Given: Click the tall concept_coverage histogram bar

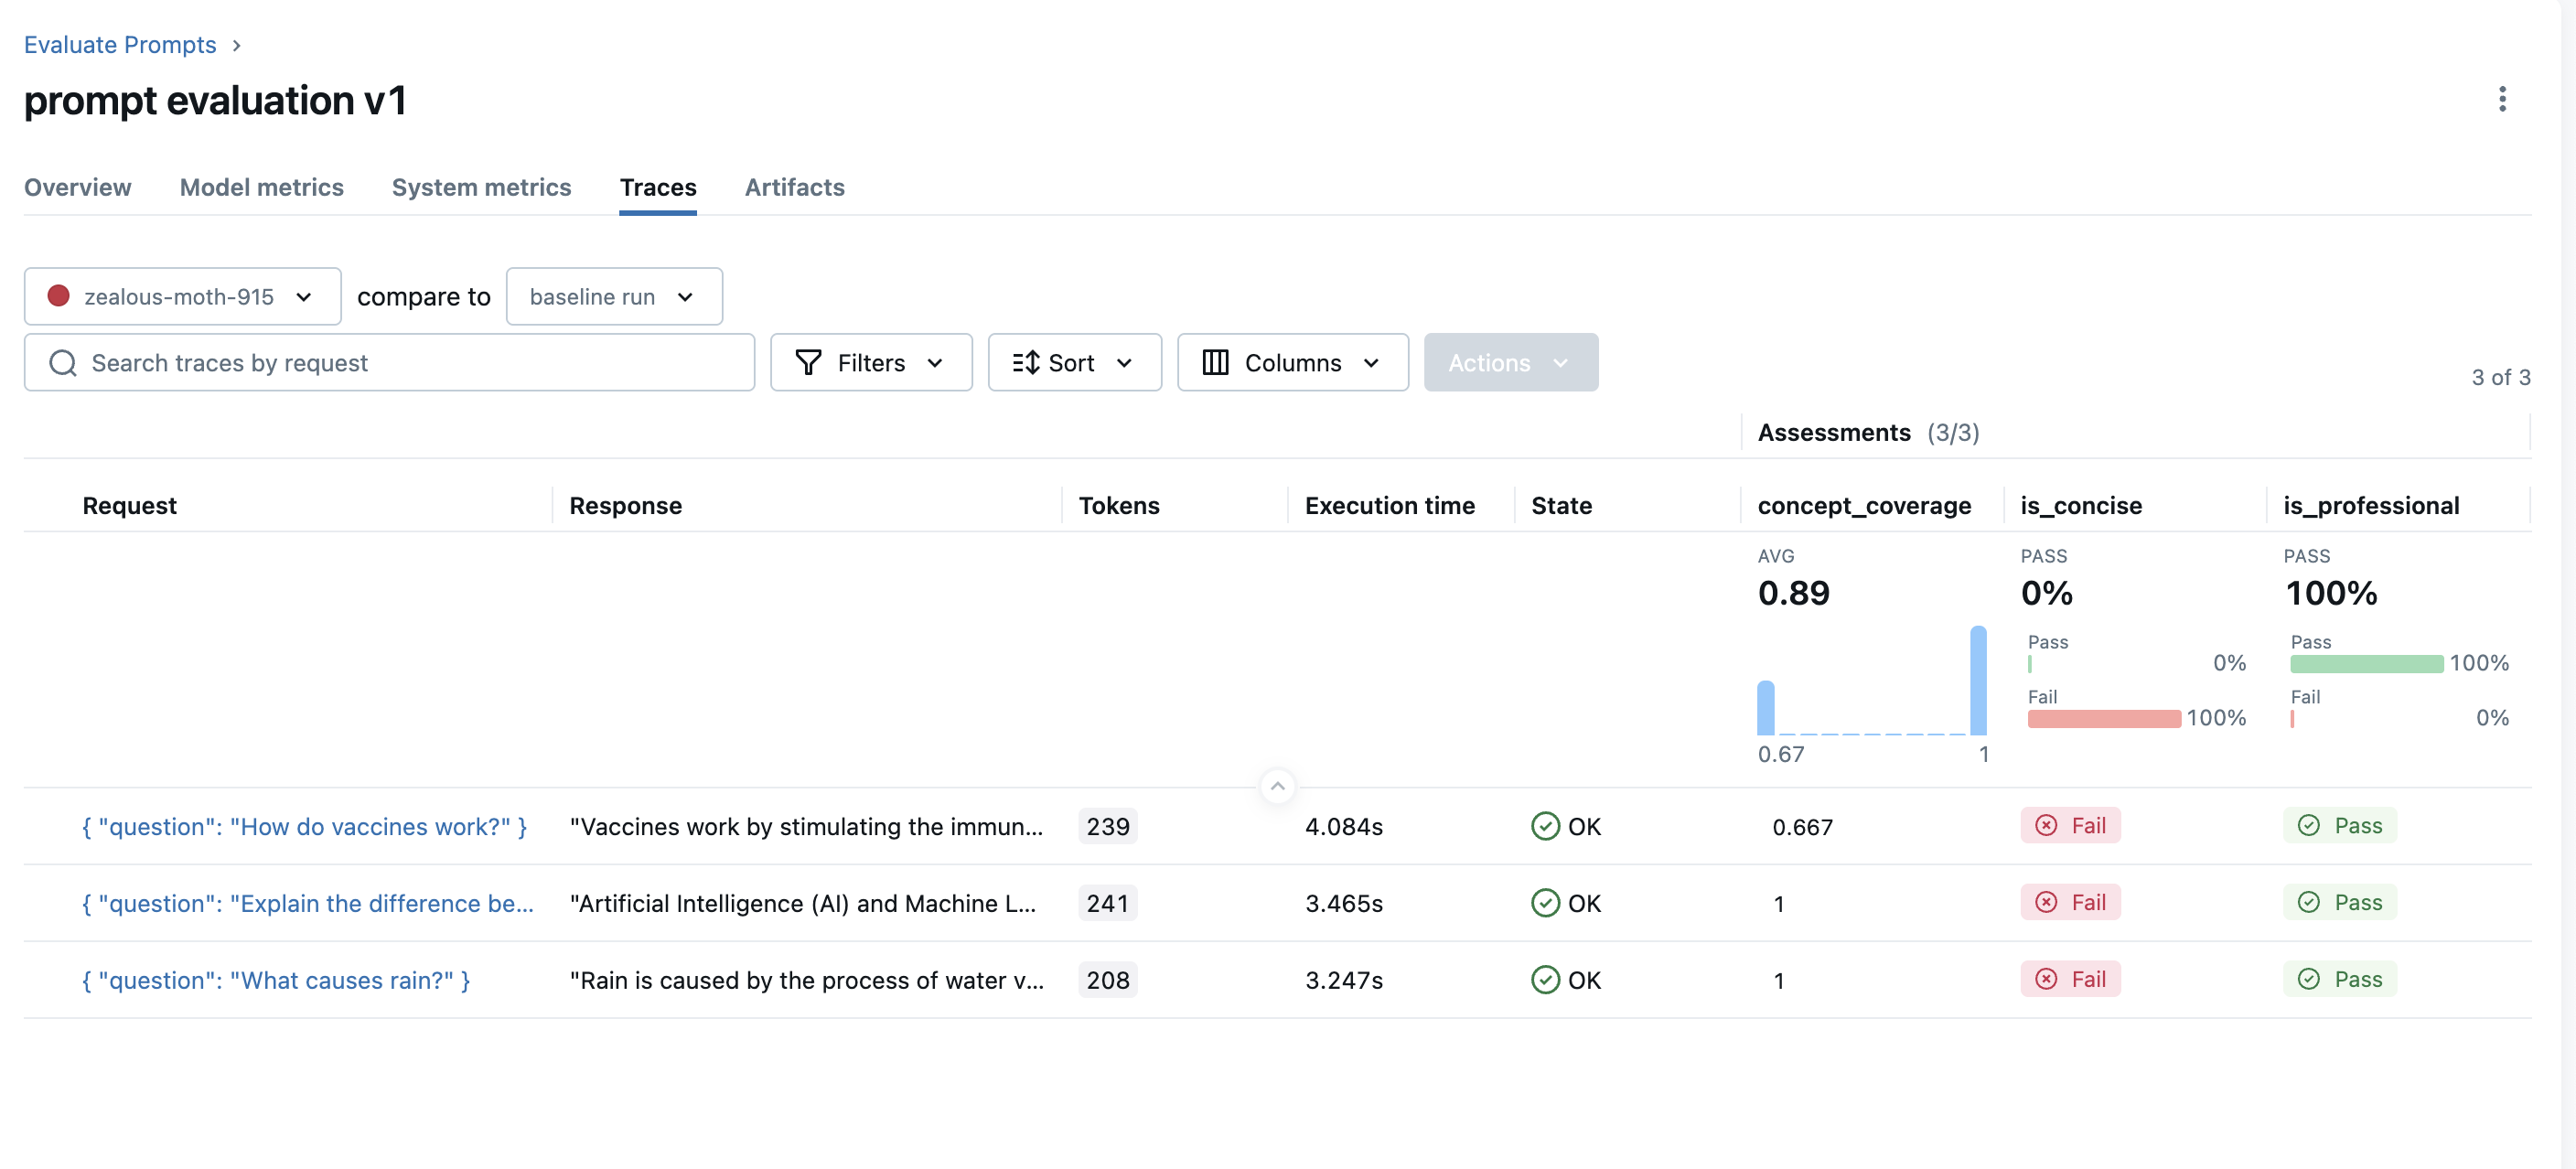Looking at the screenshot, I should pos(1977,681).
